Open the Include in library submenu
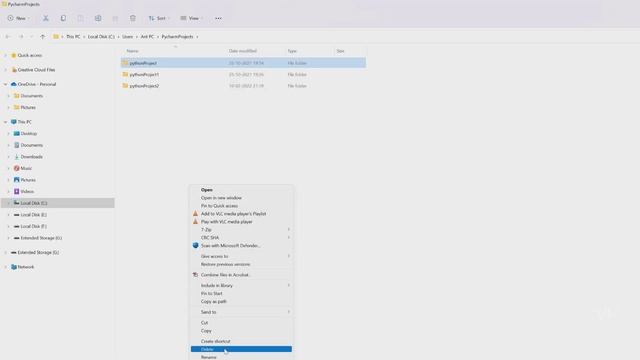Screen dimensions: 640x360 (x=241, y=286)
